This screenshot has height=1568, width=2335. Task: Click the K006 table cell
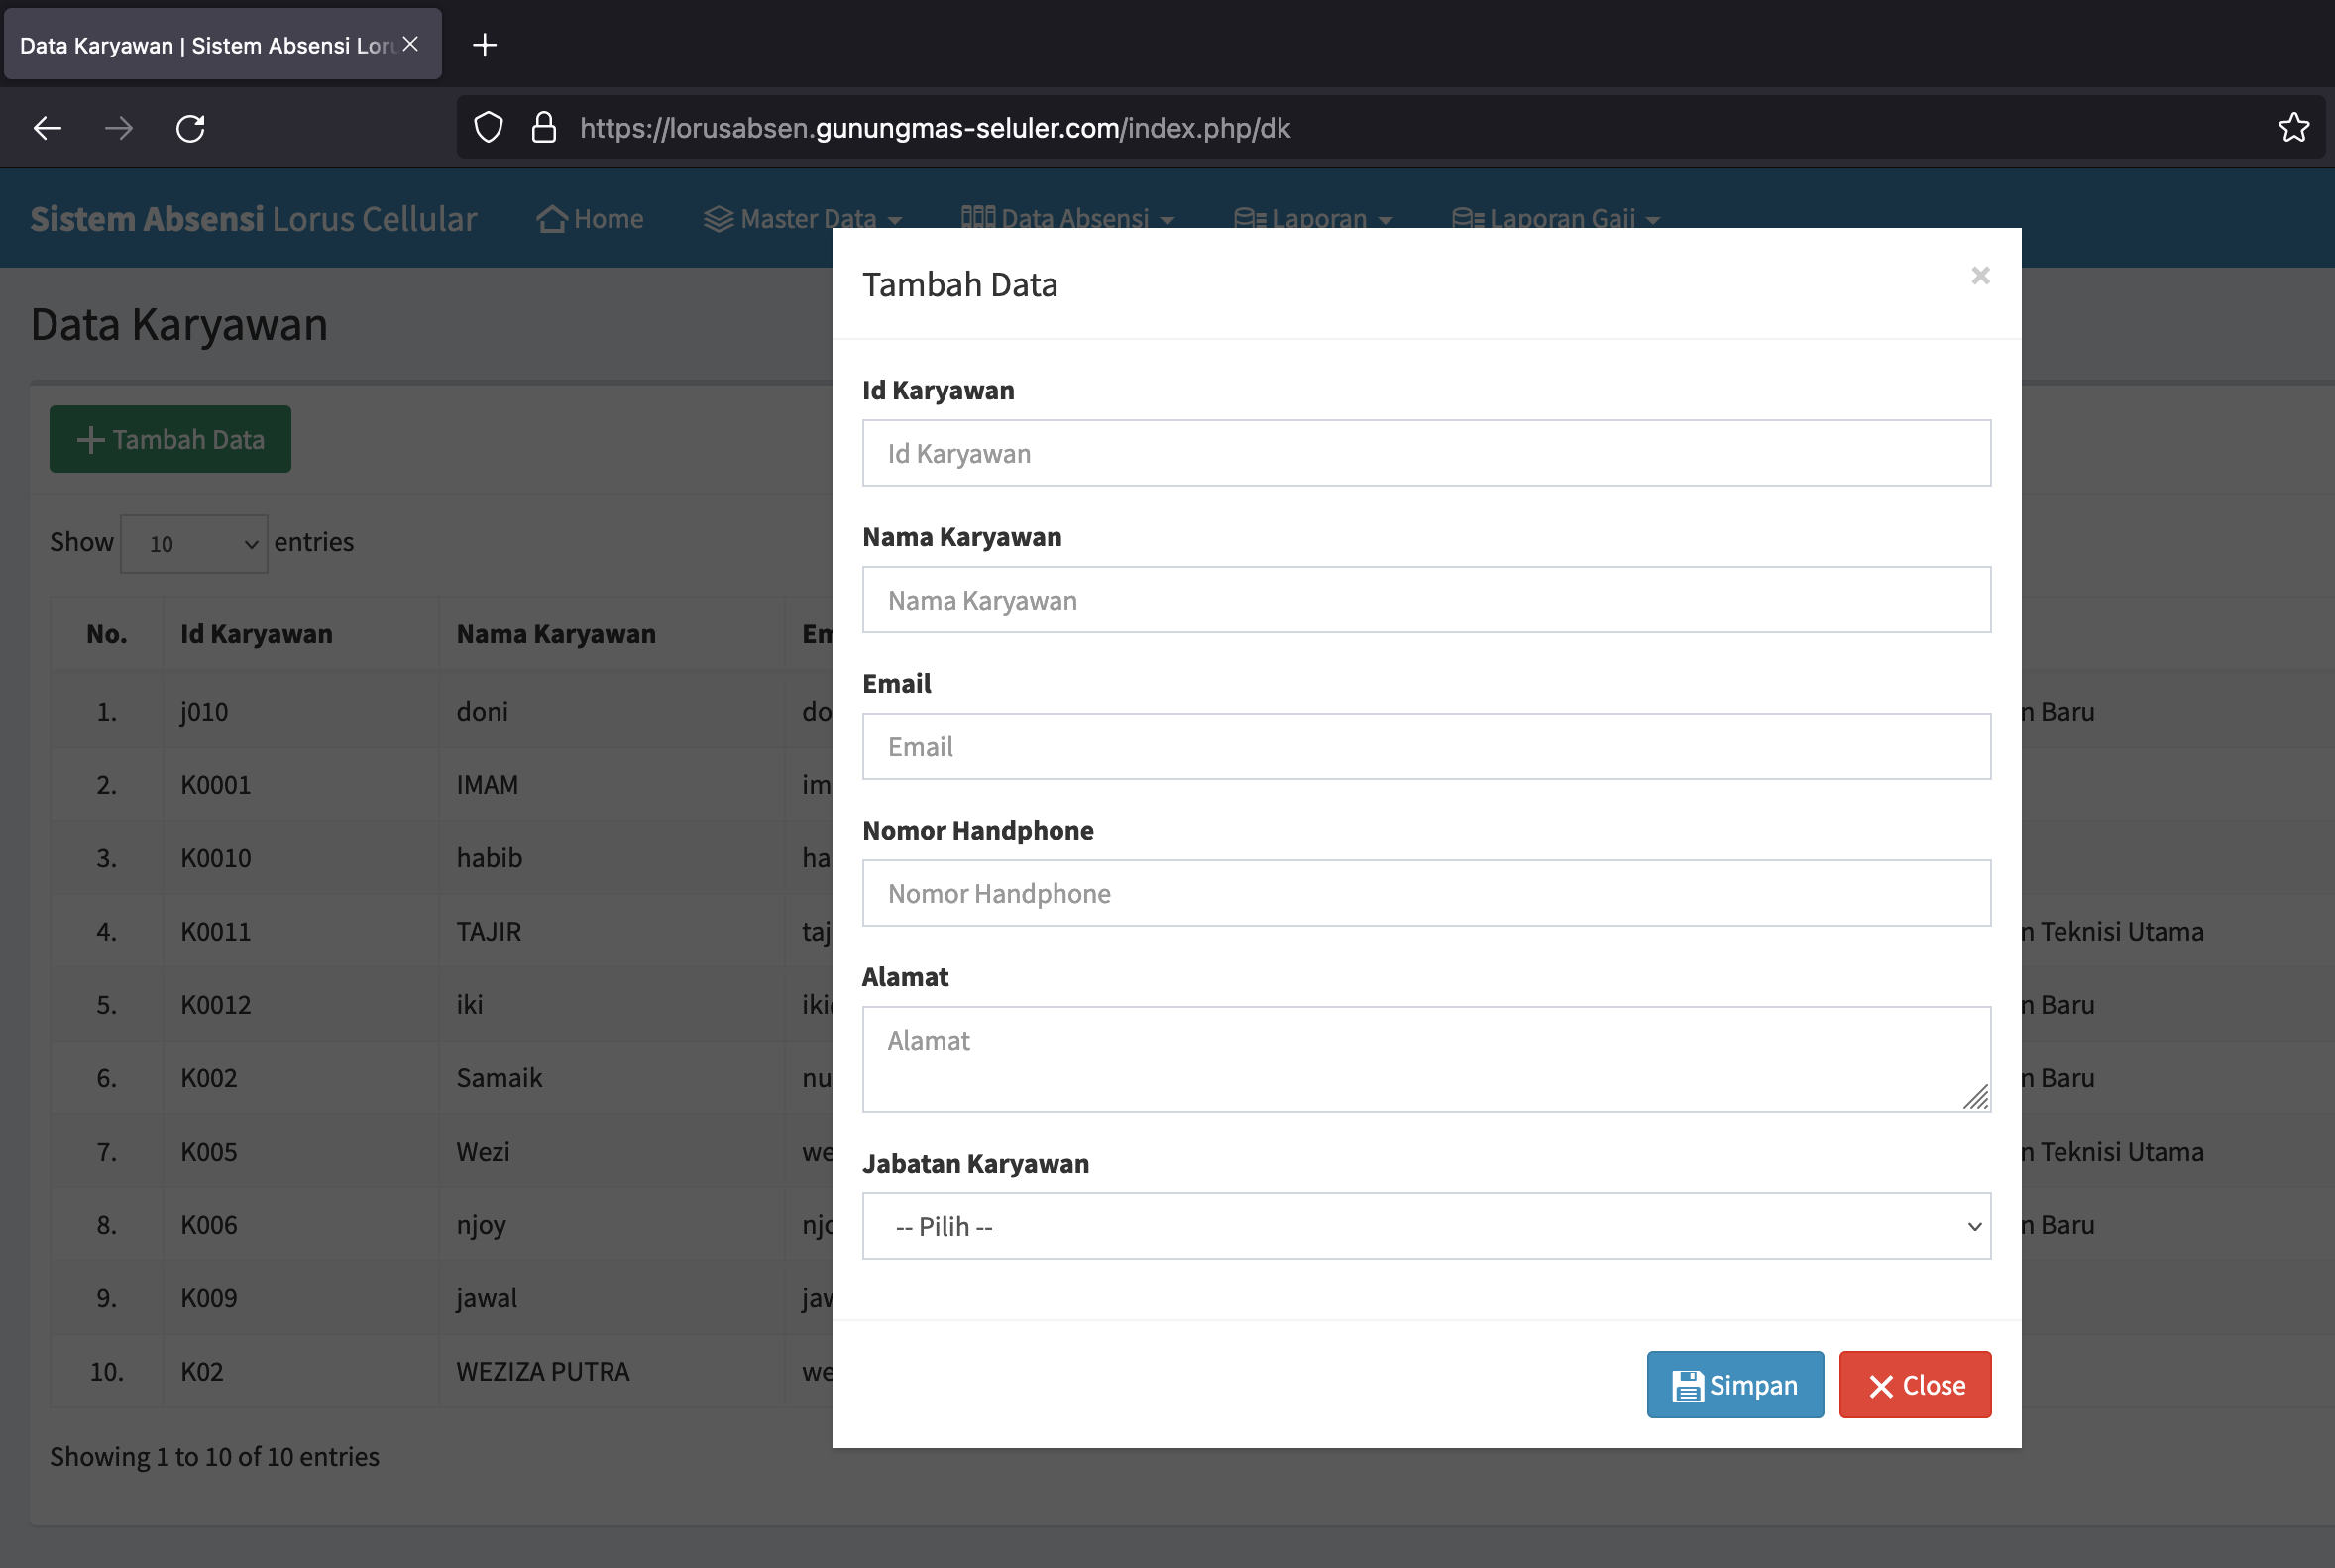coord(300,1224)
